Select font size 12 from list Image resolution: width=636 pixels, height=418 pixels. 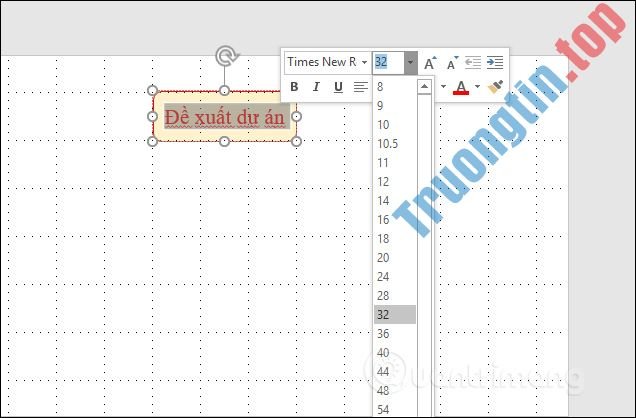tap(395, 182)
